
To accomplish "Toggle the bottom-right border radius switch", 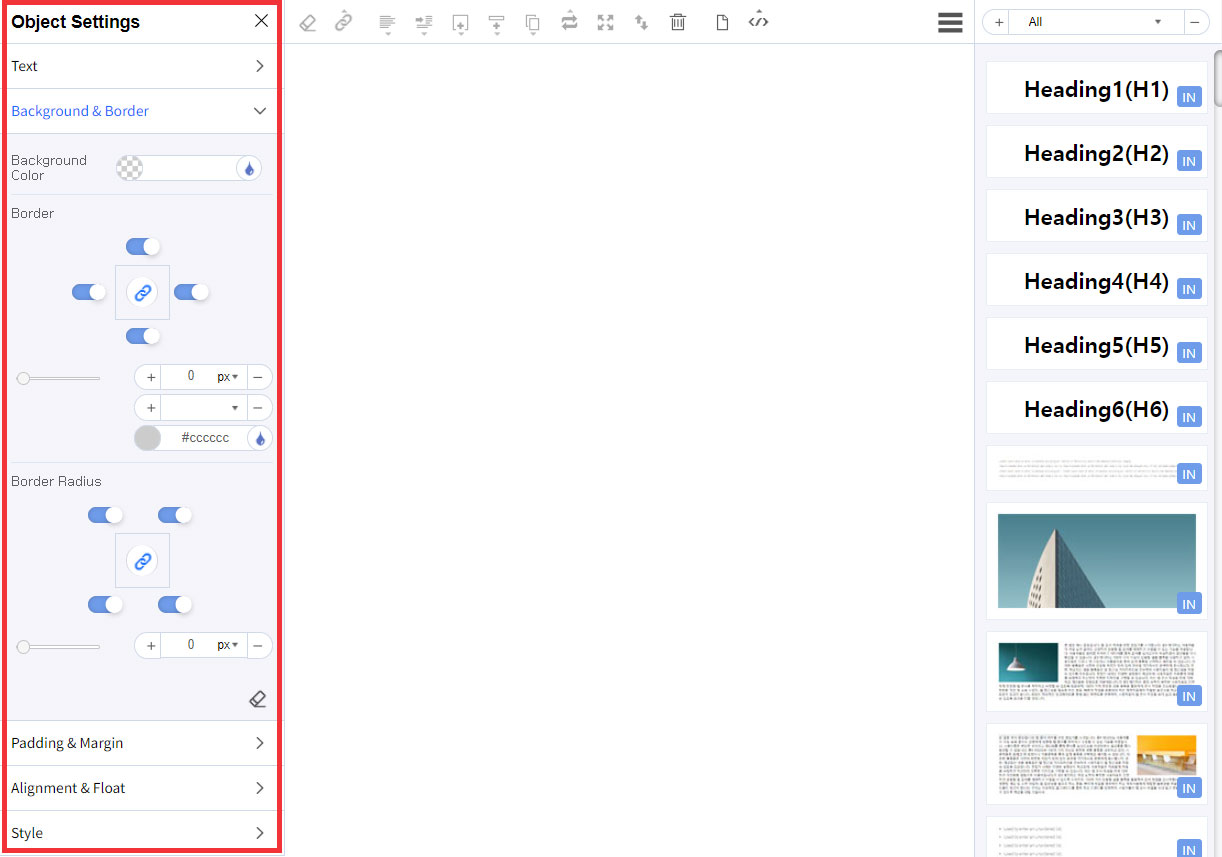I will pyautogui.click(x=175, y=605).
